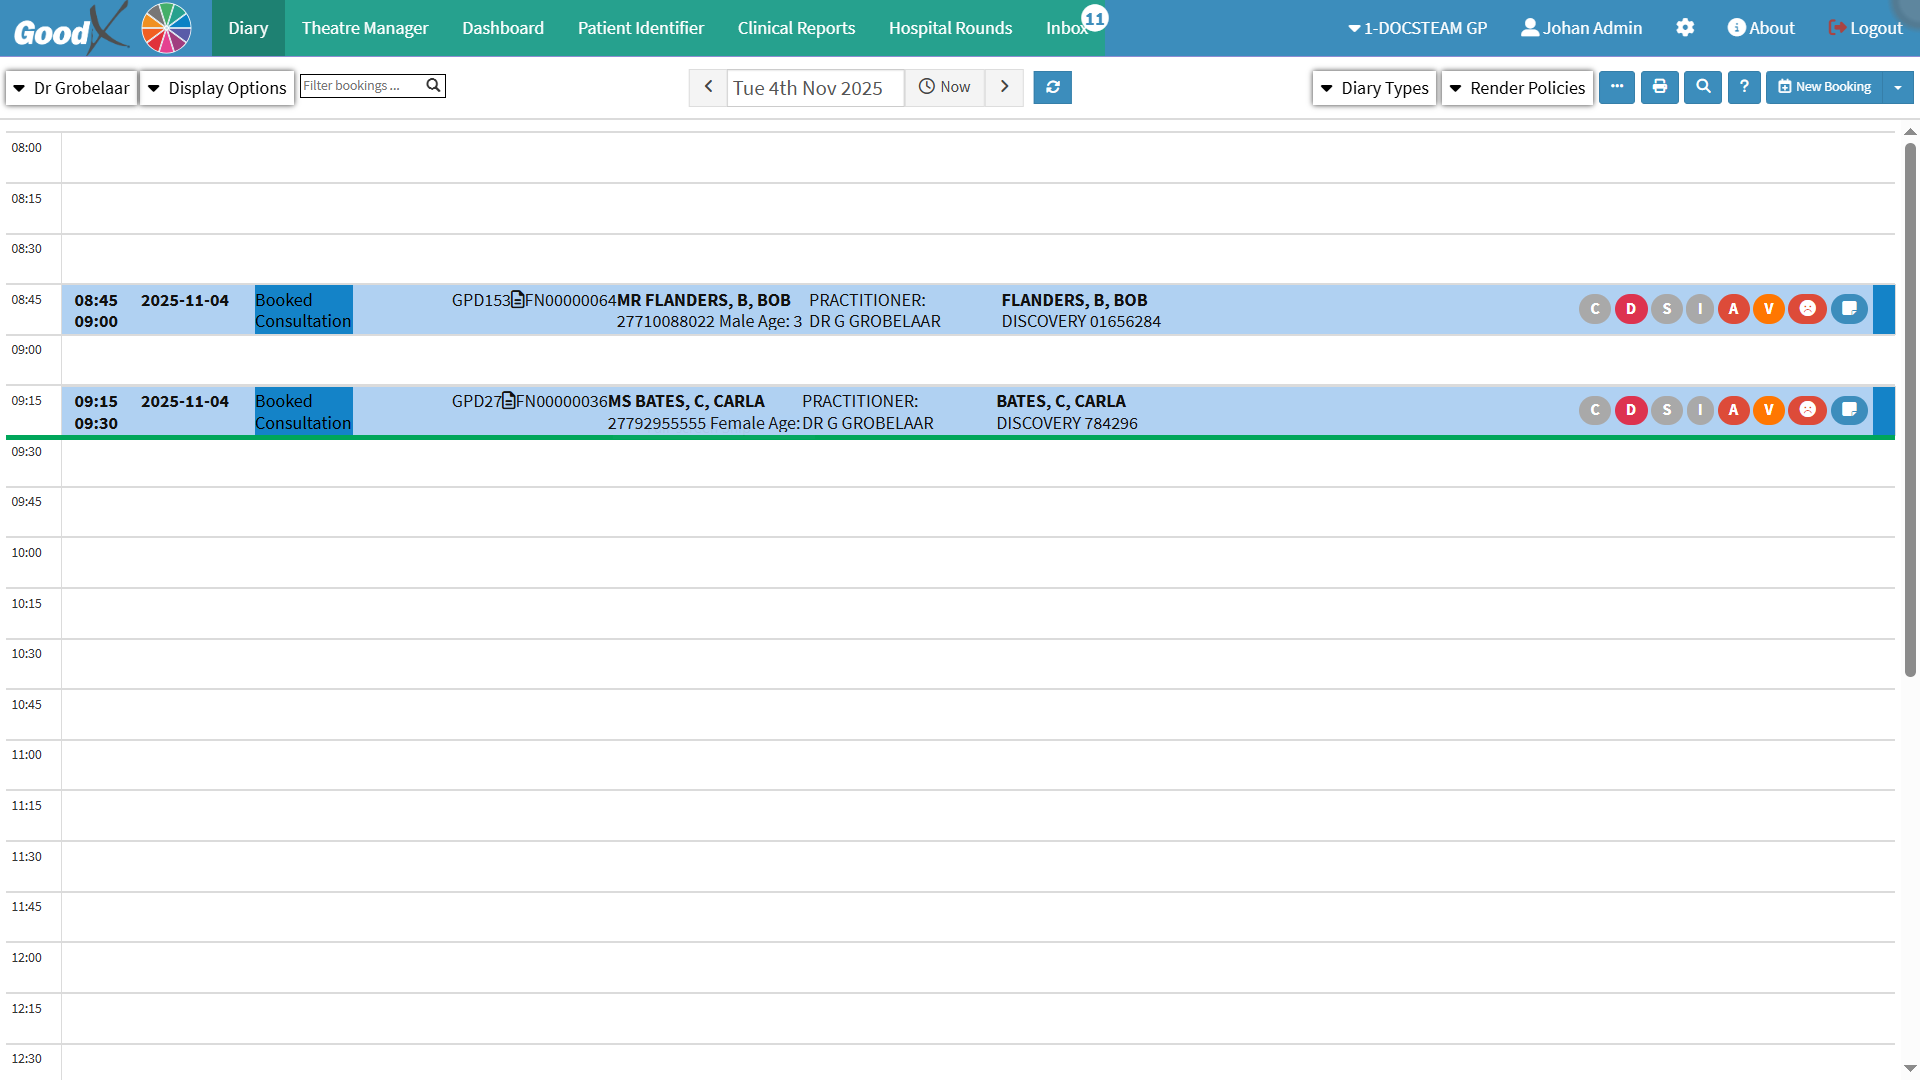Viewport: 1920px width, 1080px height.
Task: Click the Now button
Action: (x=944, y=87)
